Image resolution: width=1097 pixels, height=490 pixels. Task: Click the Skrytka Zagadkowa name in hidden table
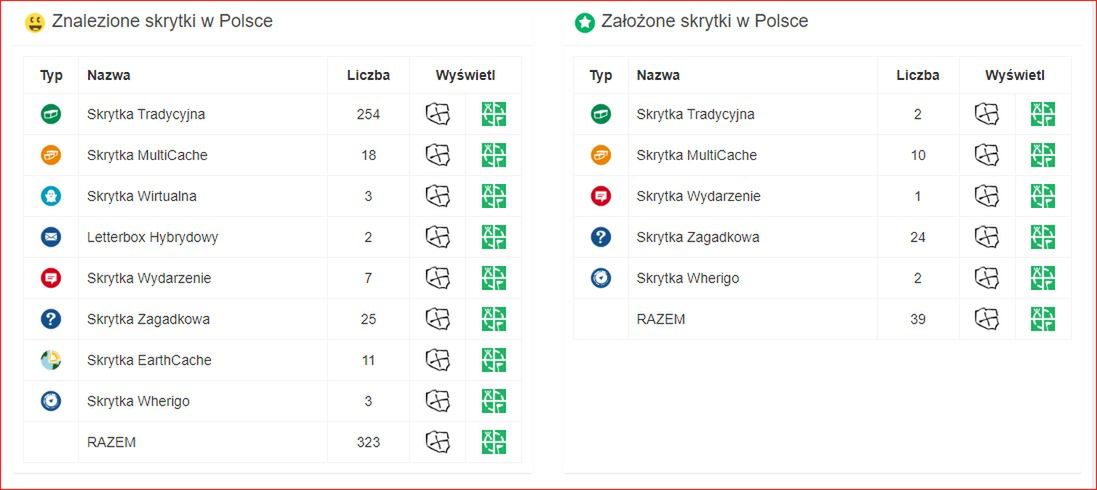point(698,237)
